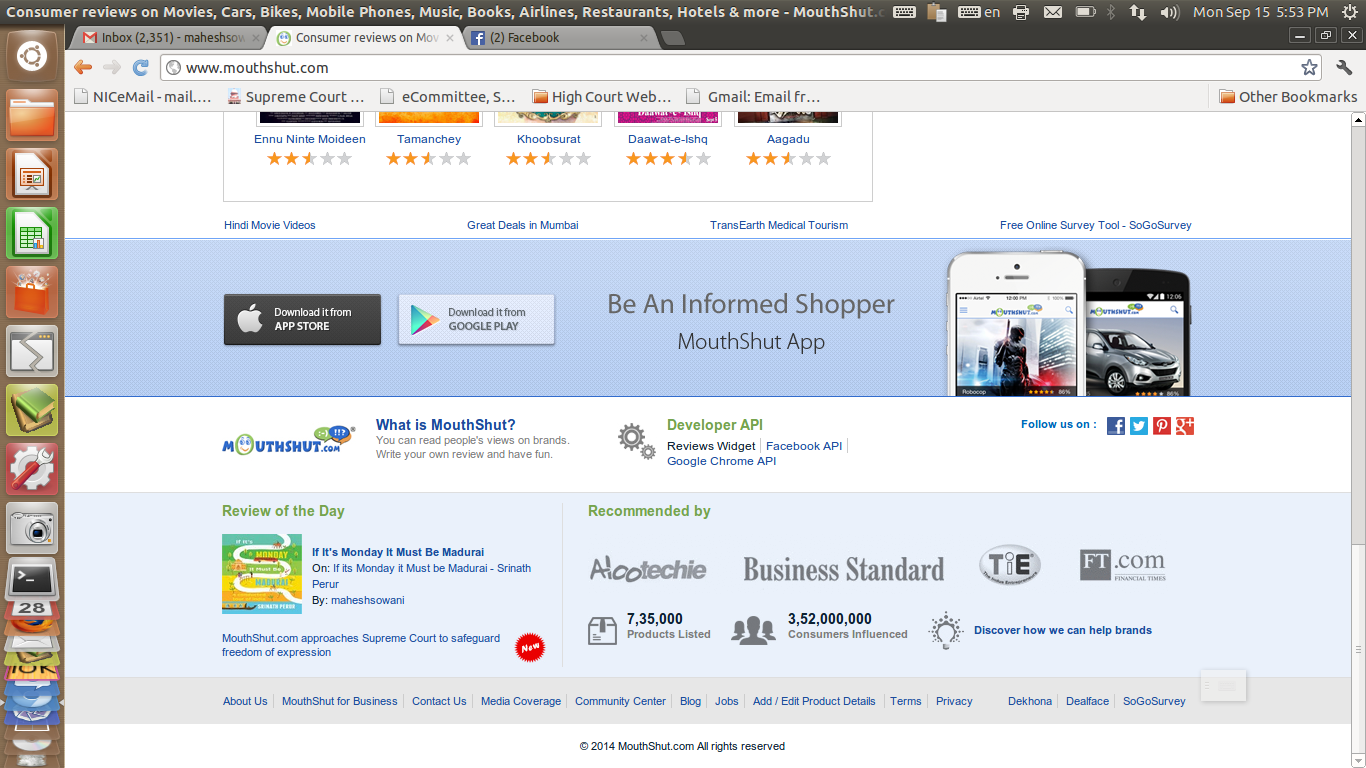This screenshot has width=1366, height=768.
Task: Open the Media Coverage footer link
Action: click(x=521, y=701)
